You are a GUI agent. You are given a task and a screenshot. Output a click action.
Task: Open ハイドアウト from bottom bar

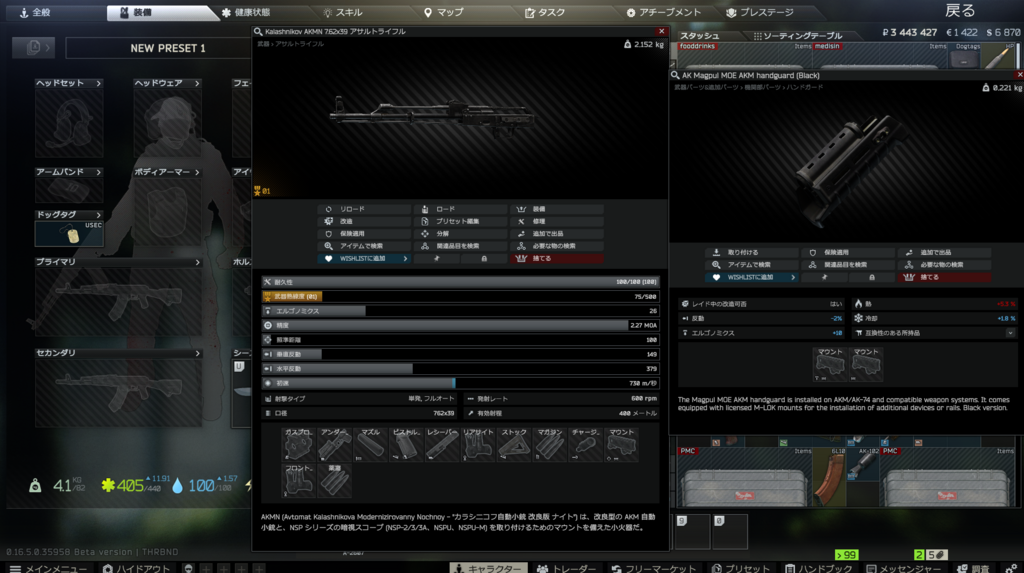pos(136,568)
